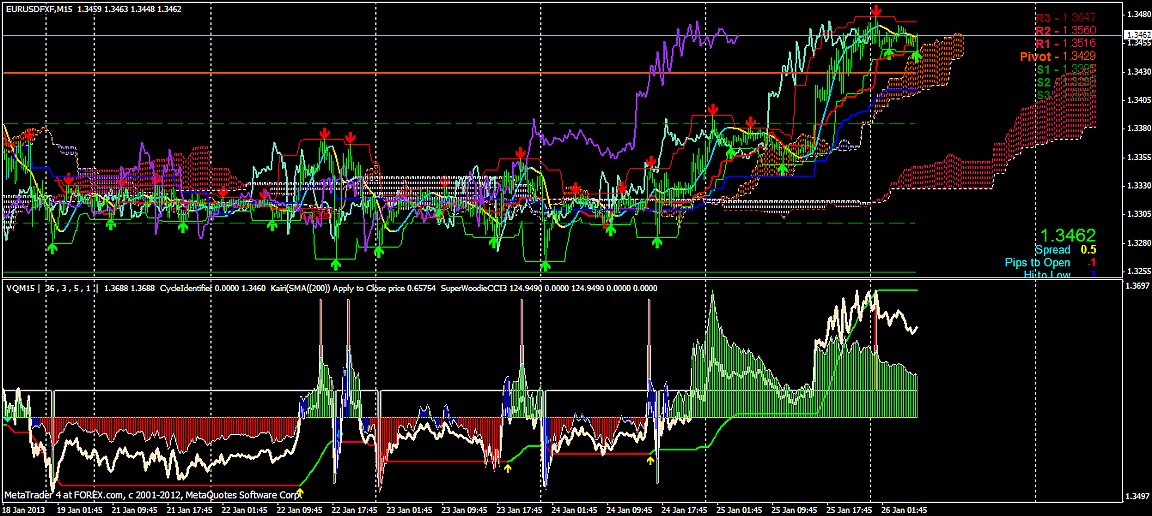Select the R2 resistance level label
1152x516 pixels.
(x=1064, y=31)
